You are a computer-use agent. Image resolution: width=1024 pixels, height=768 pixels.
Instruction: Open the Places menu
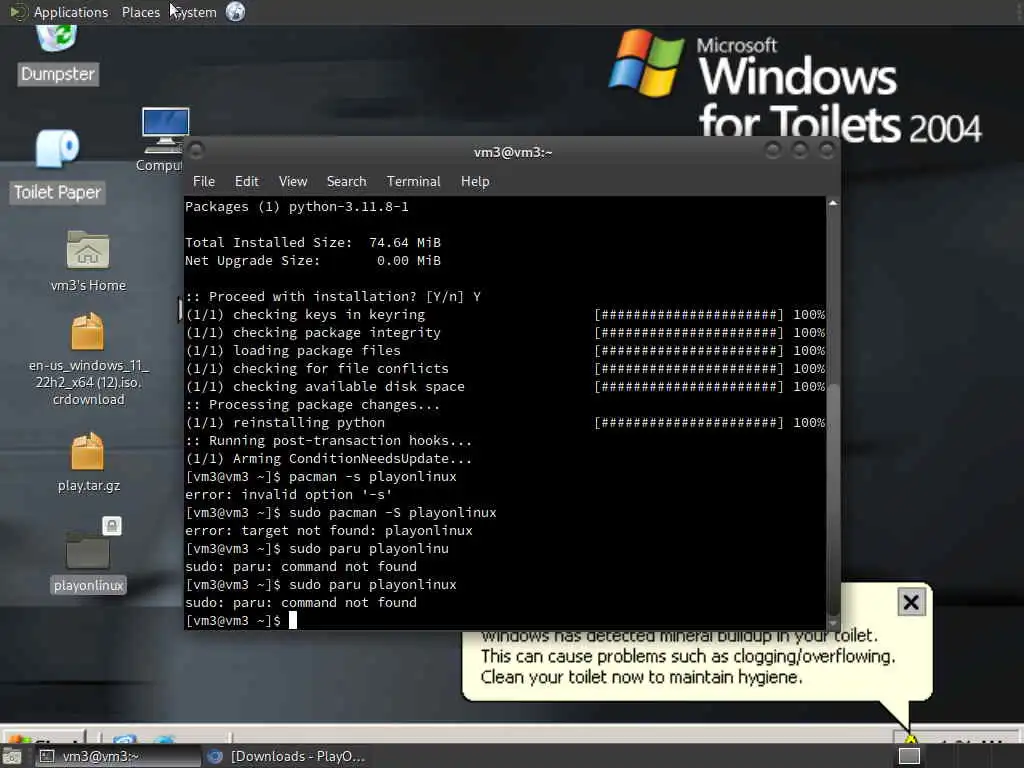[x=140, y=12]
